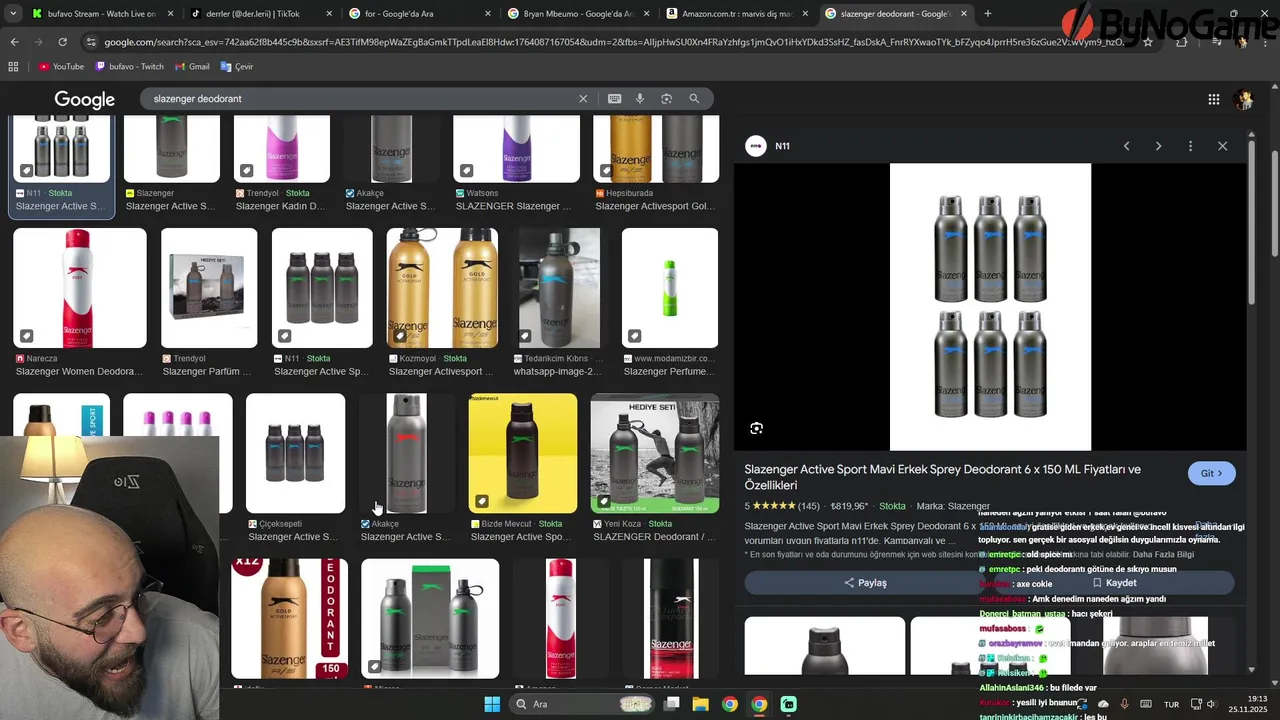Image resolution: width=1280 pixels, height=720 pixels.
Task: Open the TUR language indicator
Action: [x=1171, y=704]
